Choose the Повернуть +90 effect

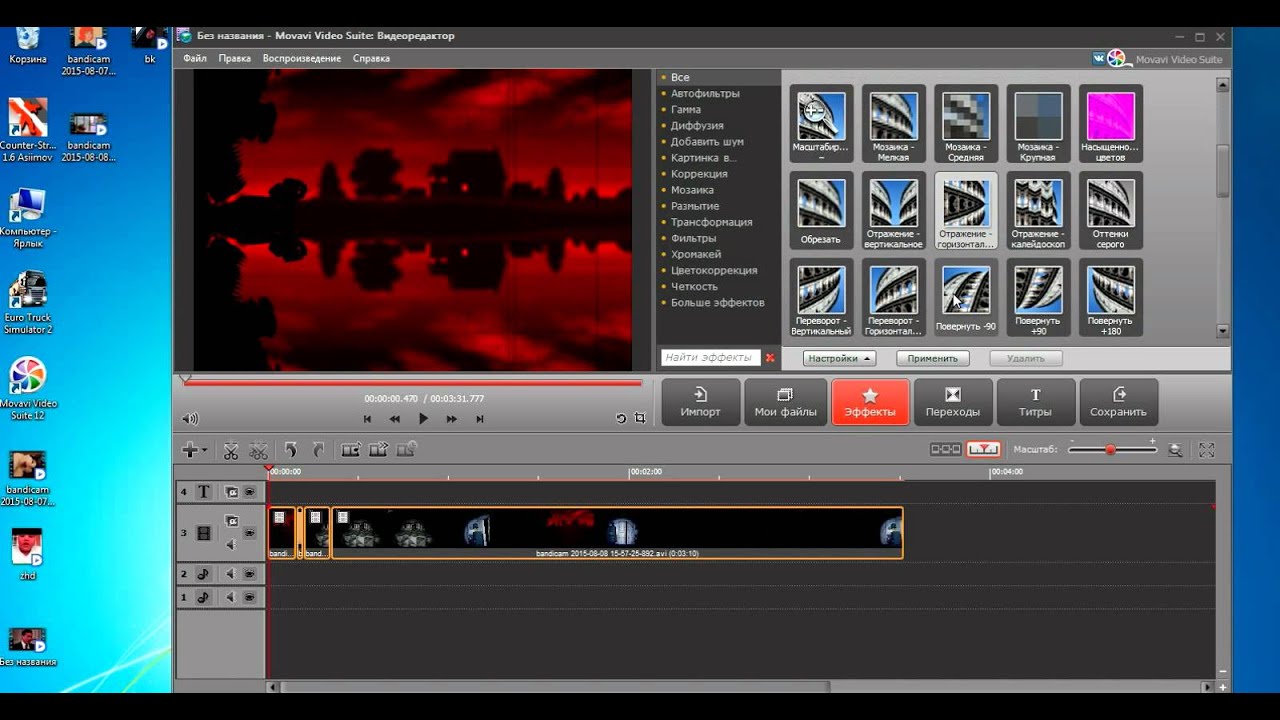coord(1038,298)
